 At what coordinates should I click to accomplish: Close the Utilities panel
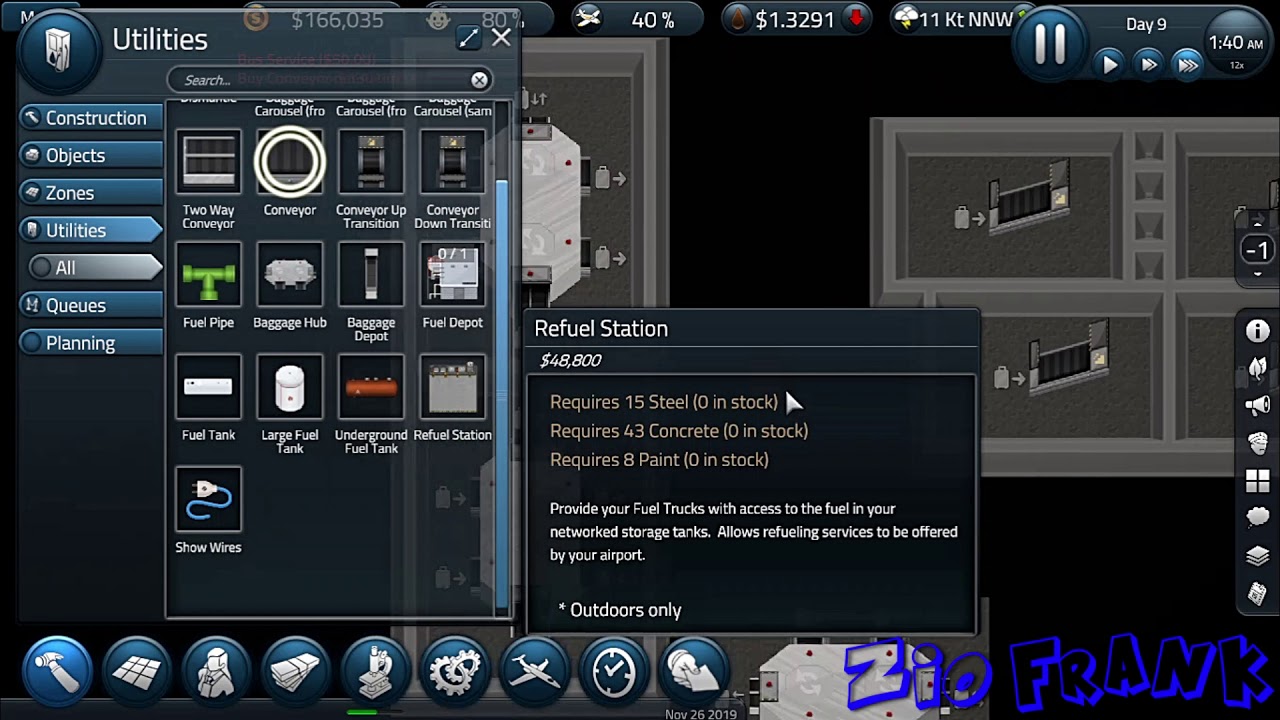501,38
